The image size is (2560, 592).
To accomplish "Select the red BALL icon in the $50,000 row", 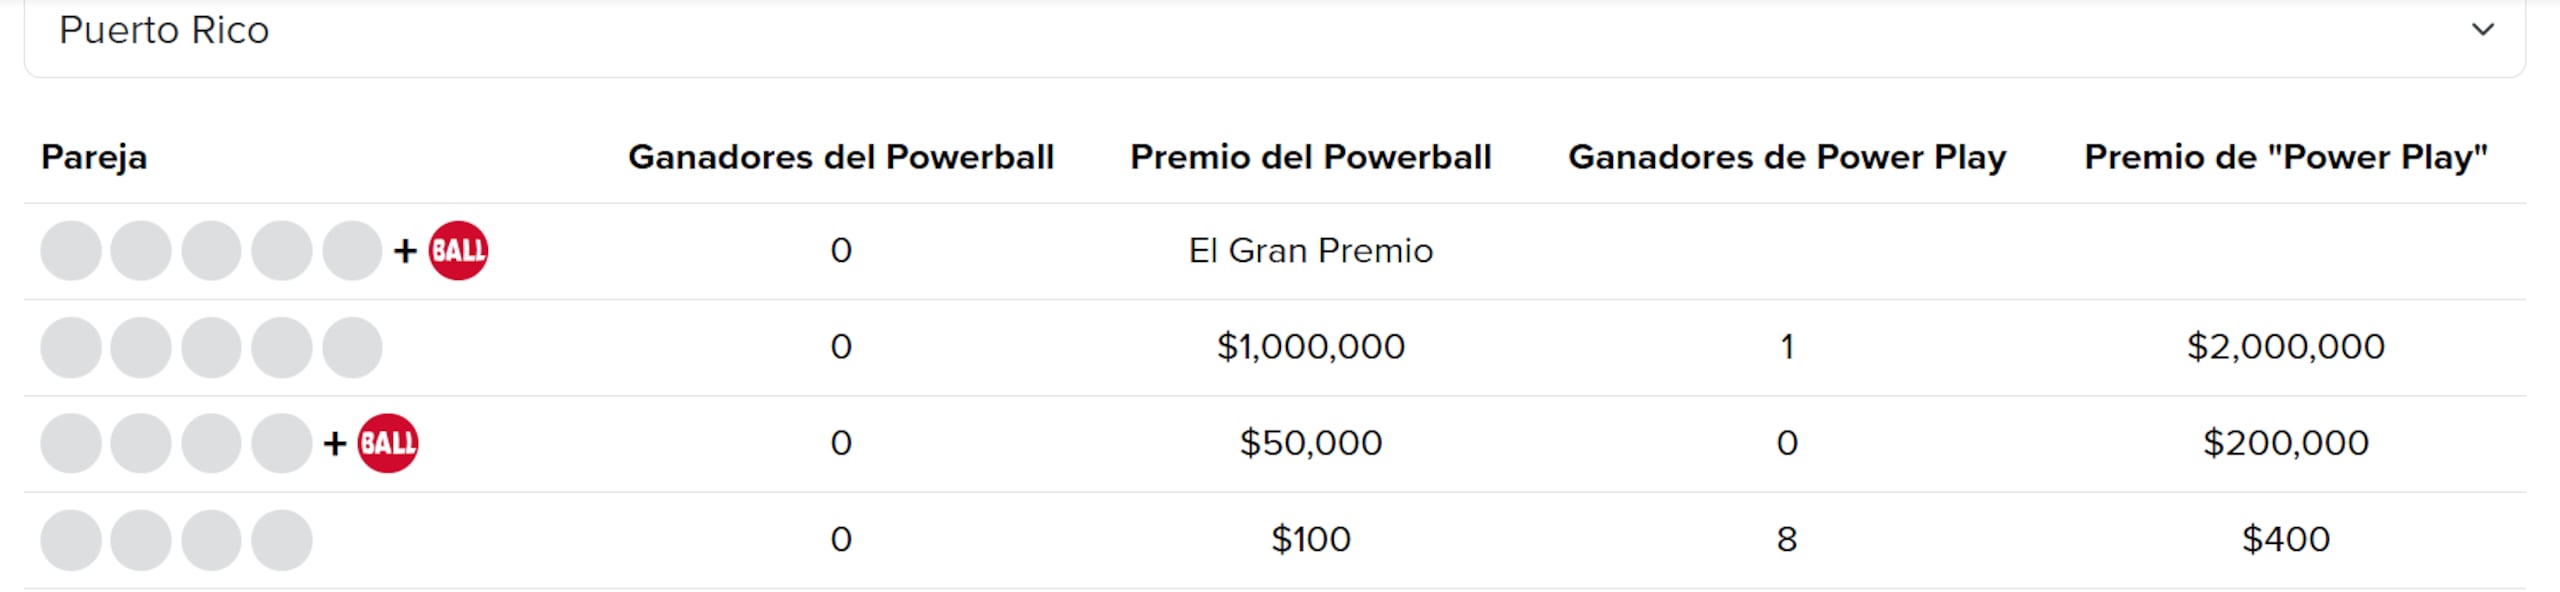I will (x=390, y=441).
